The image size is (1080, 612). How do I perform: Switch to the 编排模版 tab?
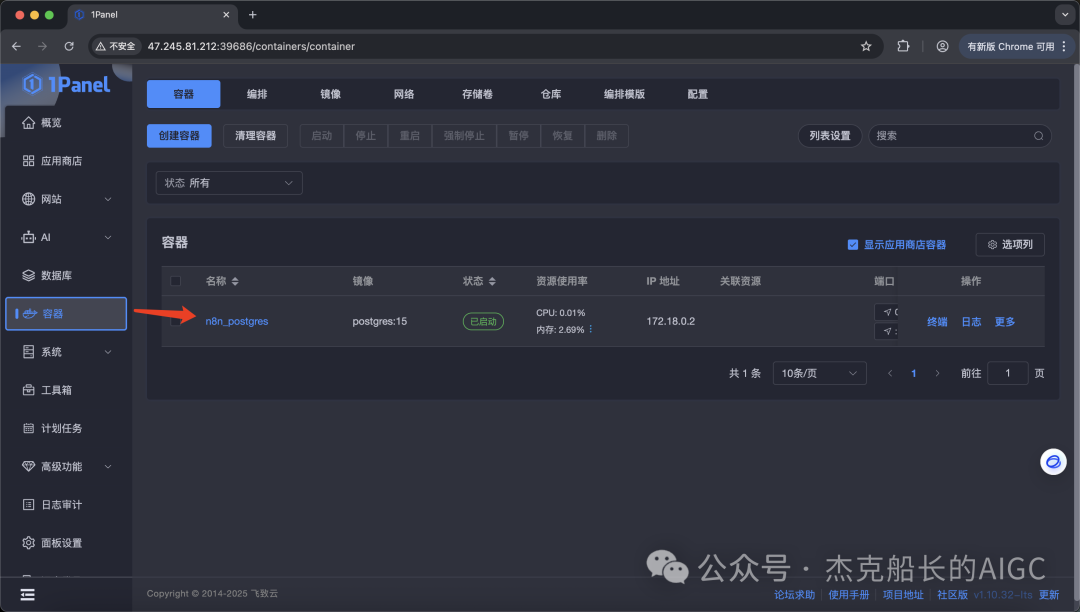[624, 94]
